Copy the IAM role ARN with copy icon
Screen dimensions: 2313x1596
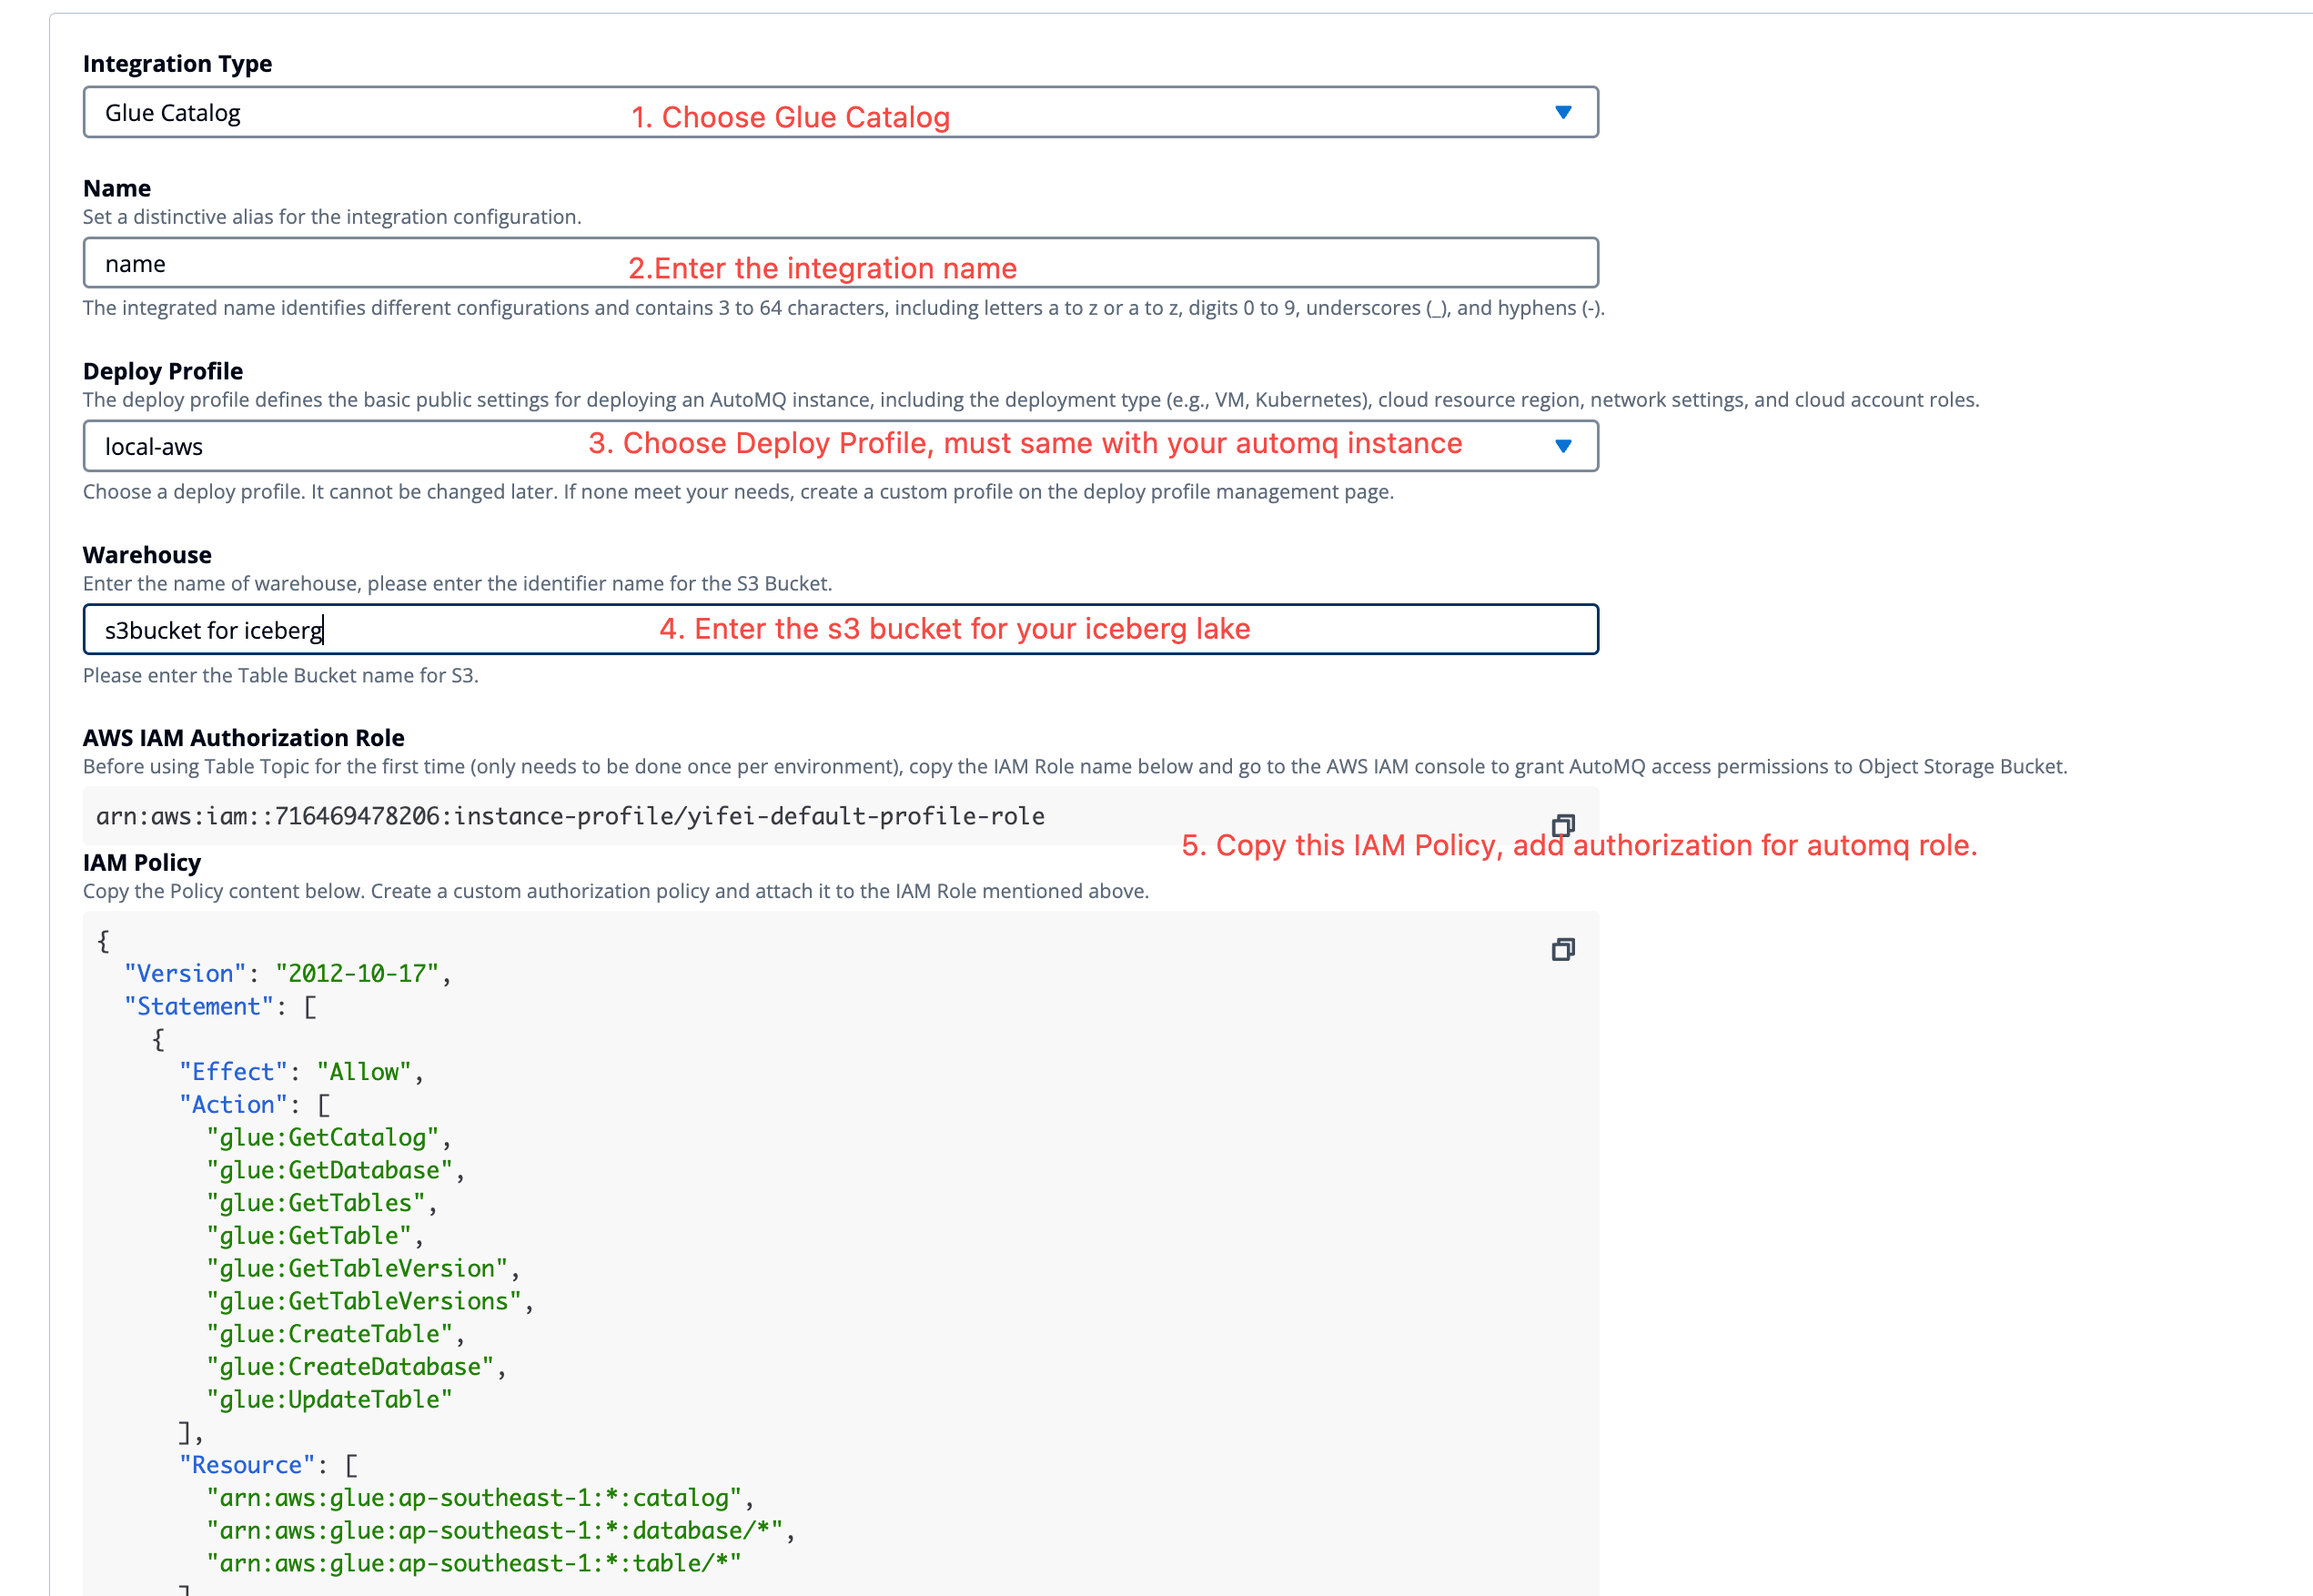point(1562,825)
